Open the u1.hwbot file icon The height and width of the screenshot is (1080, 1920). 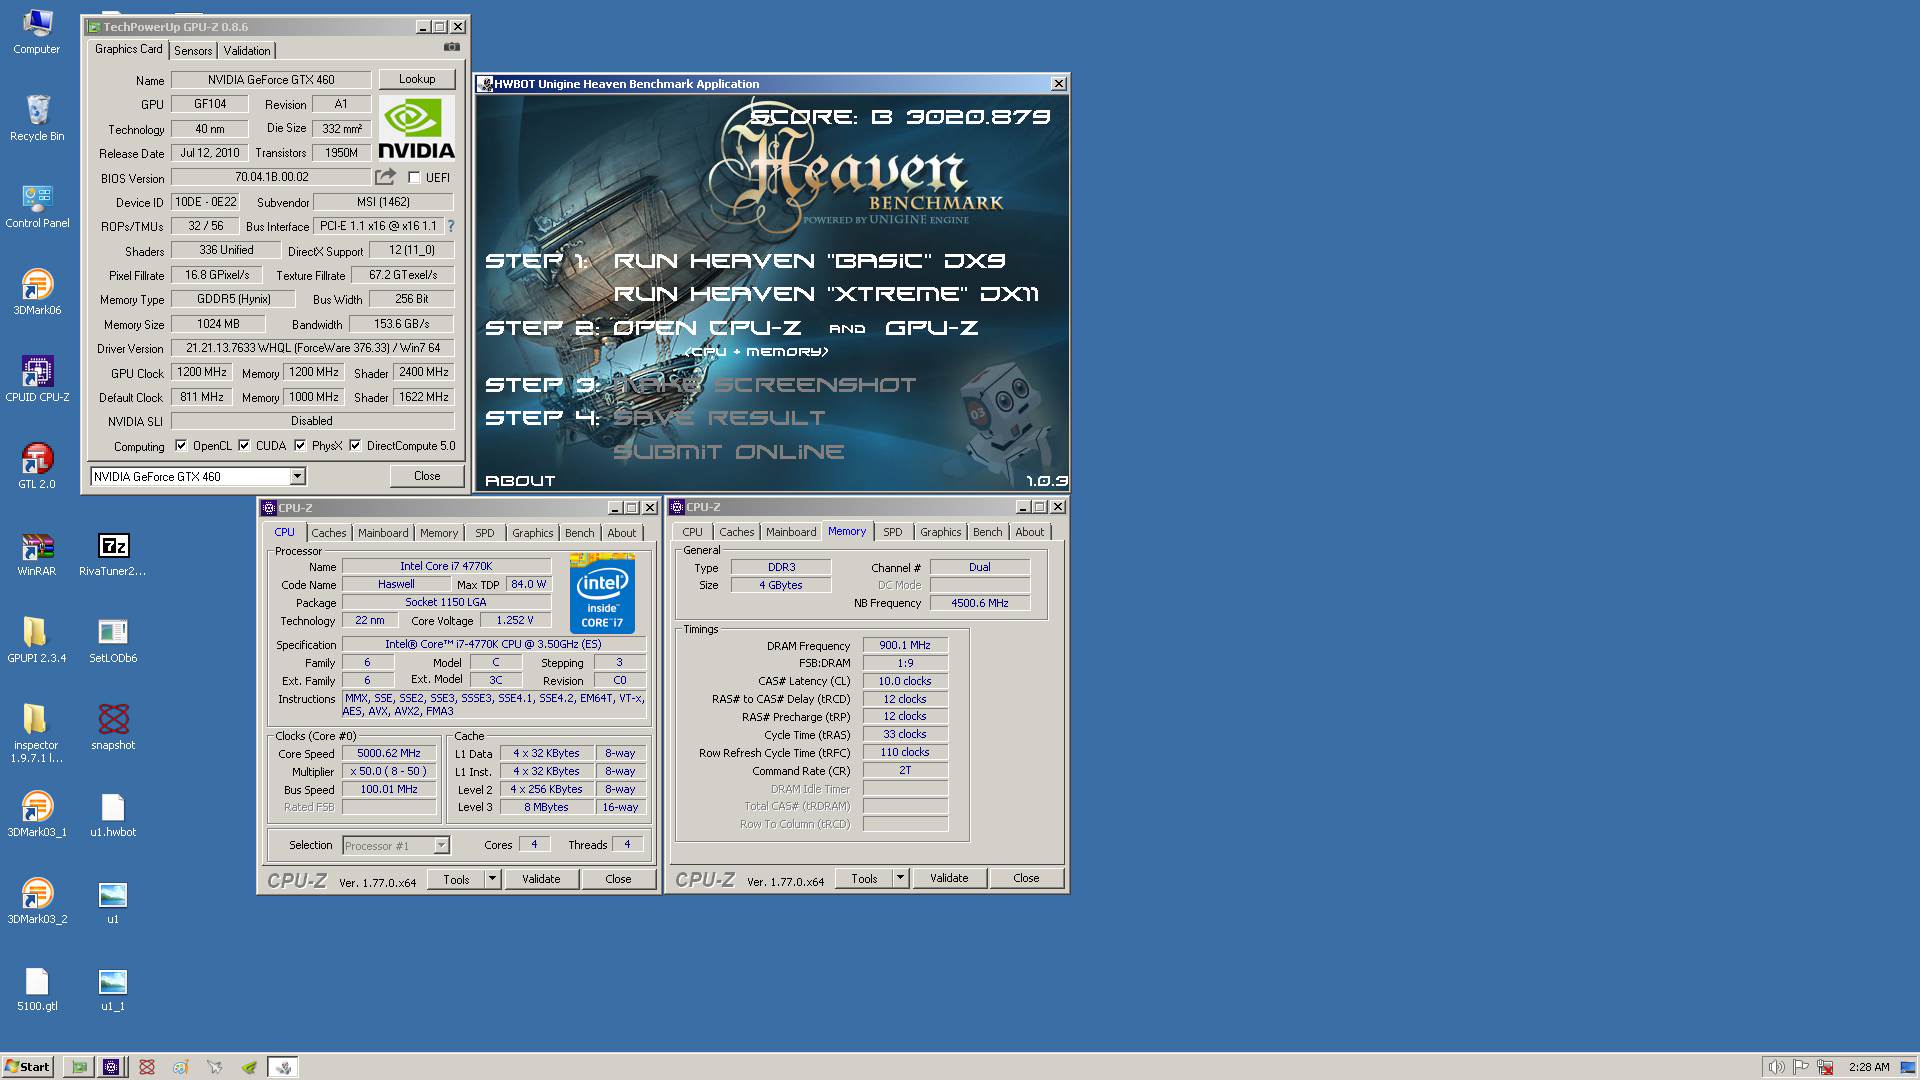(x=113, y=815)
